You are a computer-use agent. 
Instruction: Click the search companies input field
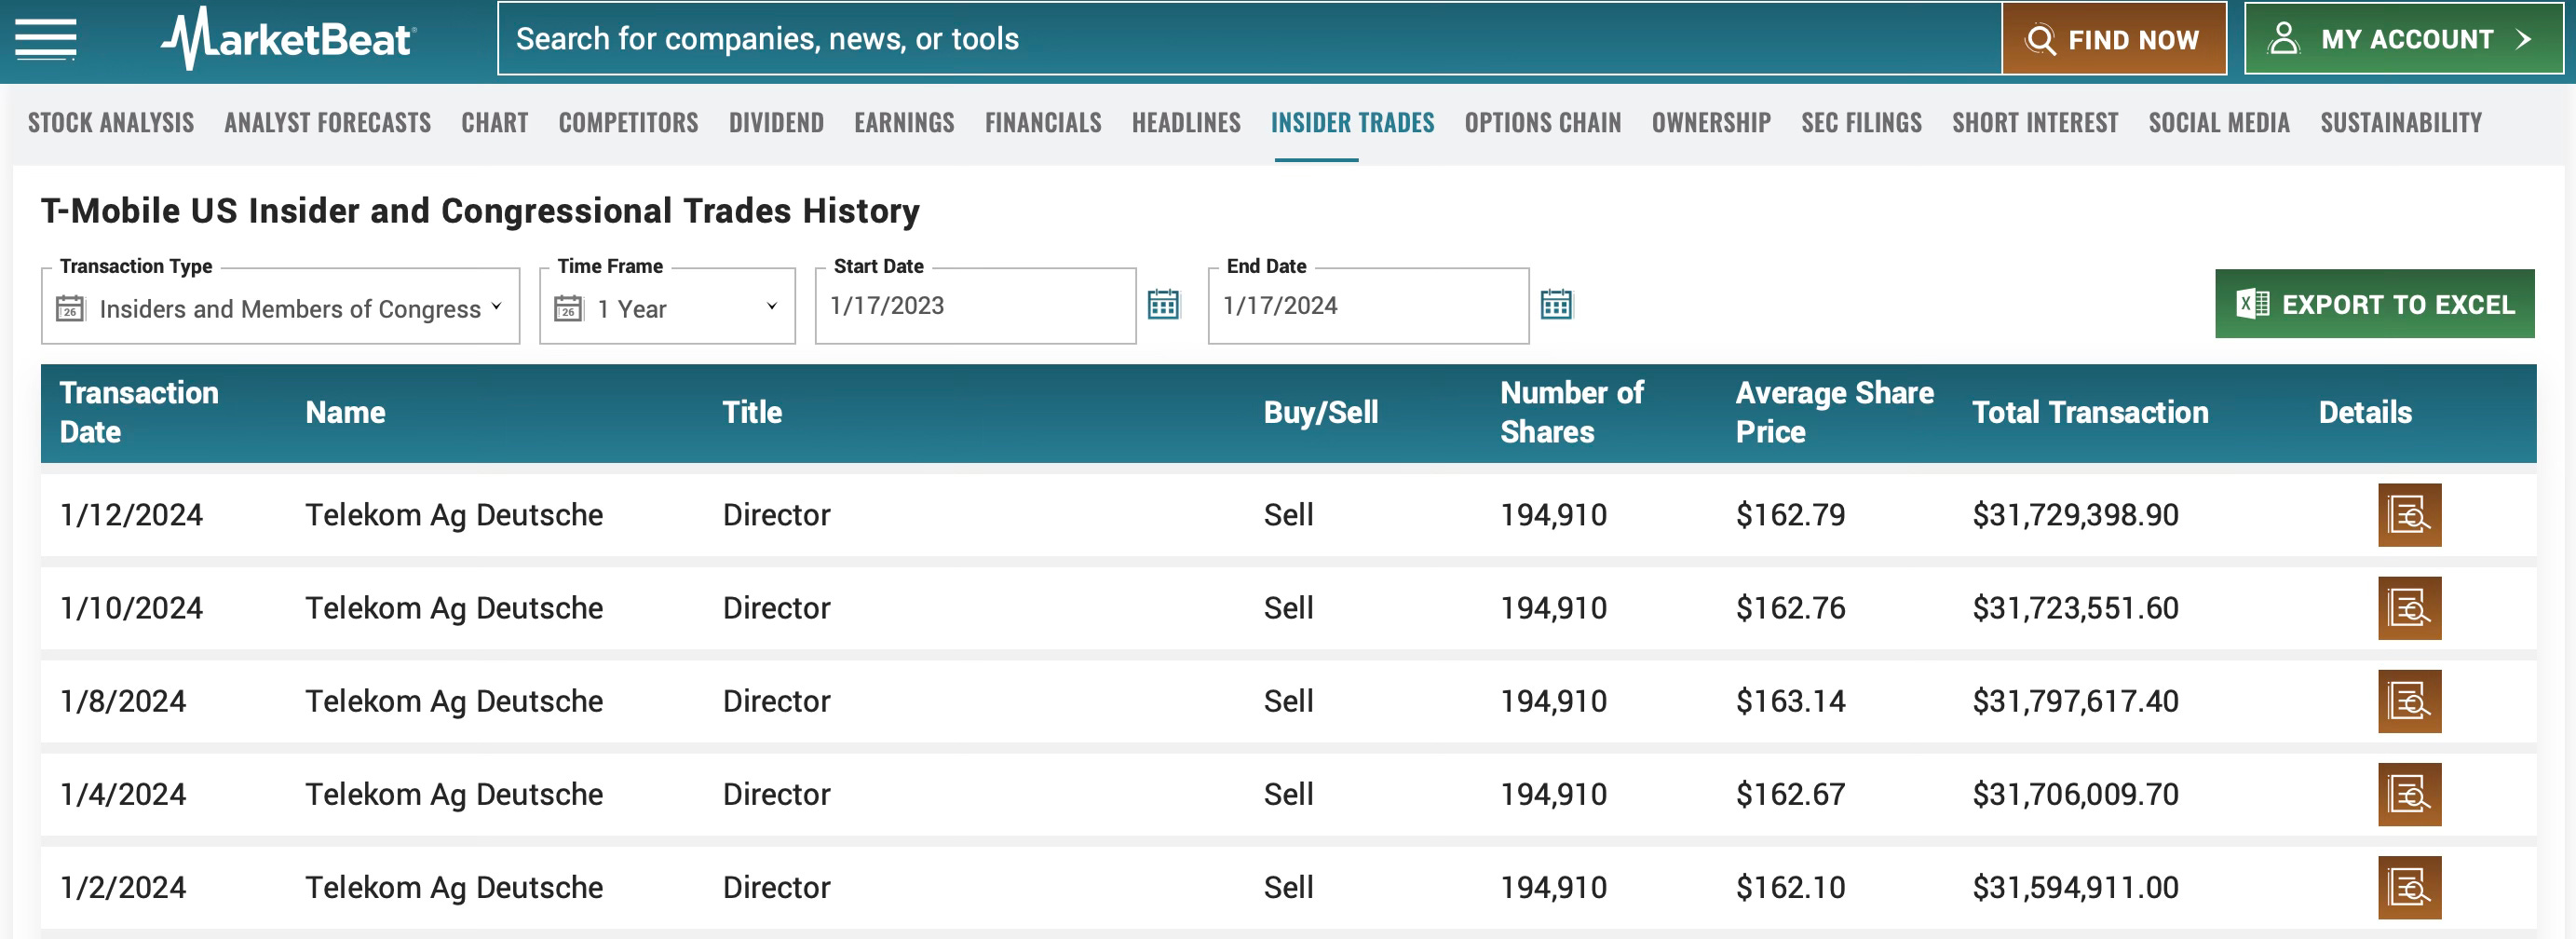[x=1248, y=38]
